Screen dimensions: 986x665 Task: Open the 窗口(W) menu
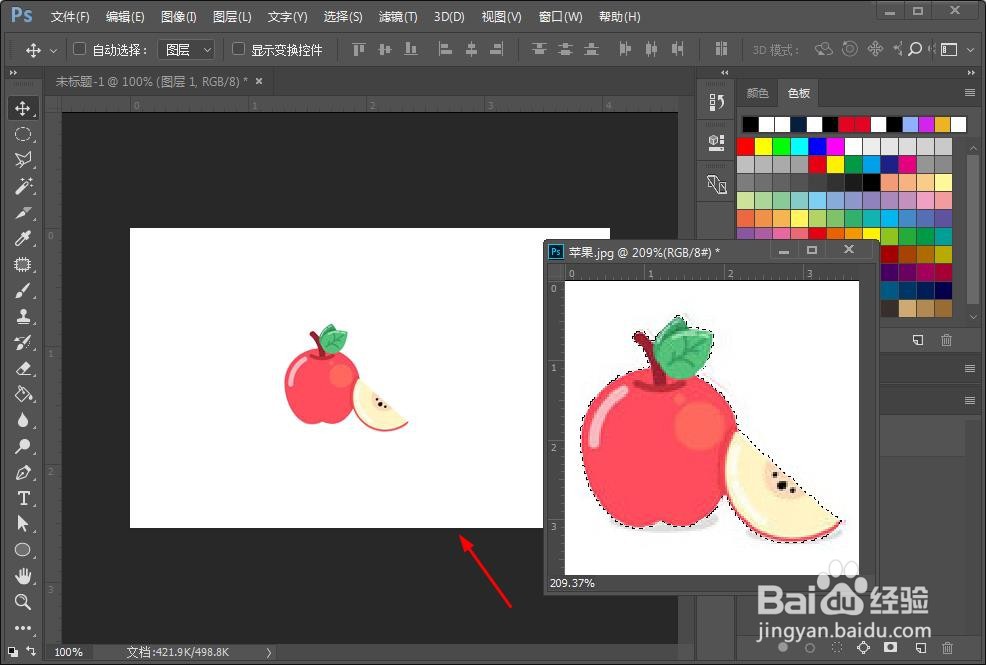tap(560, 17)
